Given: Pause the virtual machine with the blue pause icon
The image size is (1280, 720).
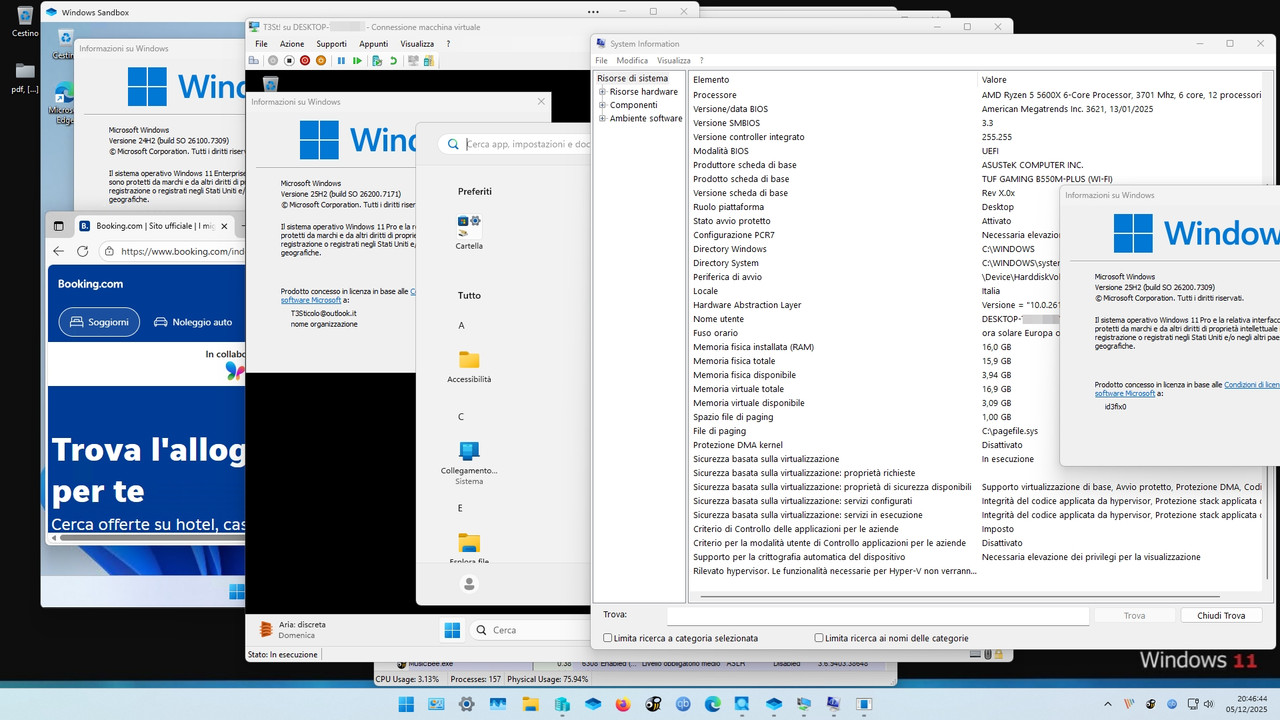Looking at the screenshot, I should (x=341, y=61).
